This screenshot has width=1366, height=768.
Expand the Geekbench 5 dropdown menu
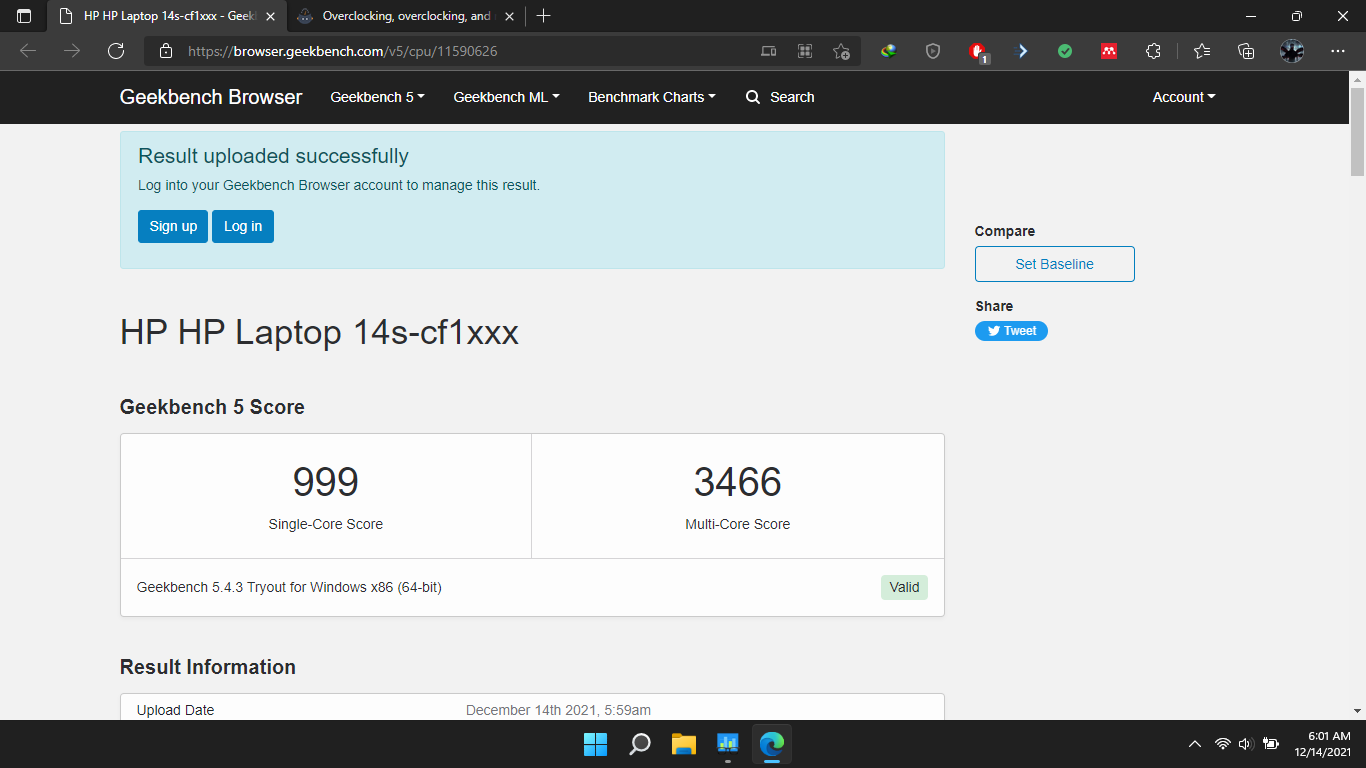coord(377,97)
